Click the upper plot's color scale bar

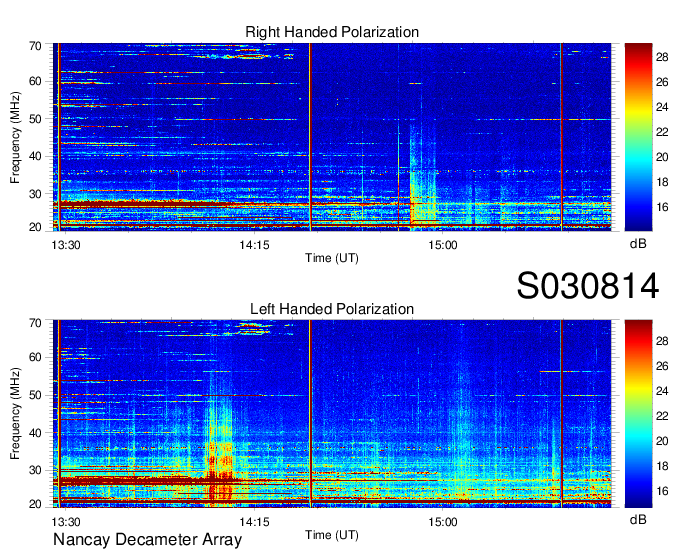pyautogui.click(x=638, y=137)
